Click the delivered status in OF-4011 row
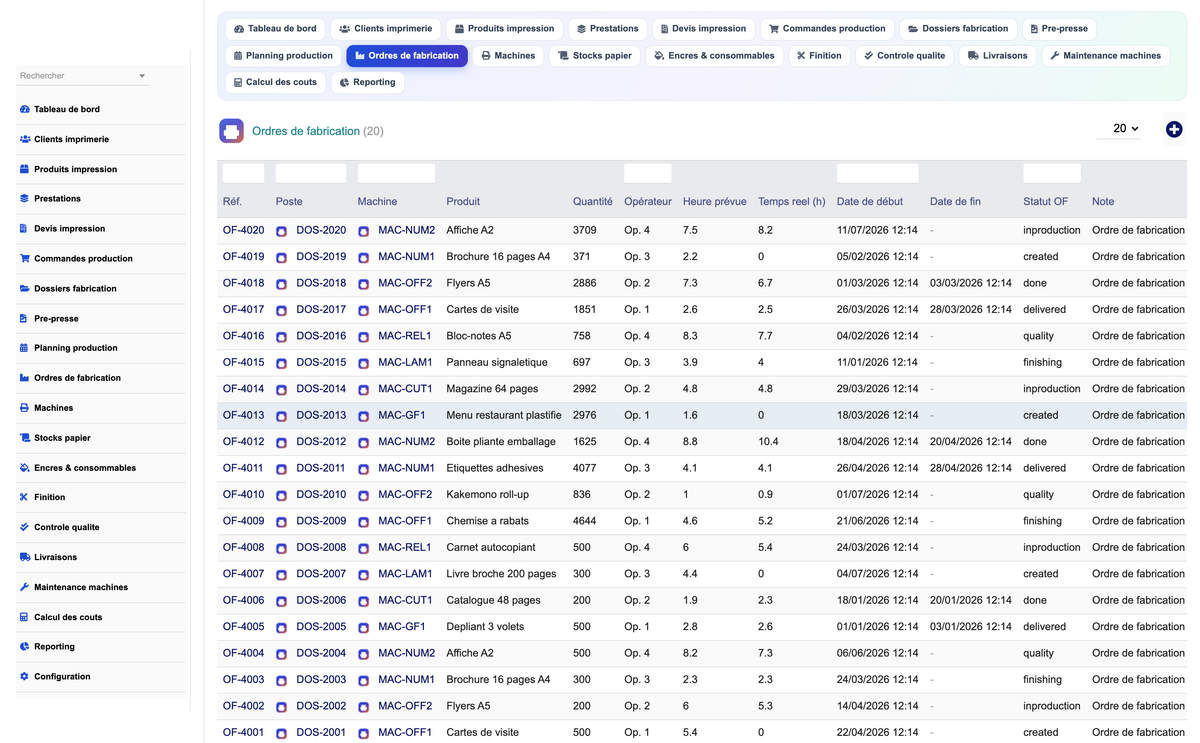The height and width of the screenshot is (743, 1200). point(1044,468)
